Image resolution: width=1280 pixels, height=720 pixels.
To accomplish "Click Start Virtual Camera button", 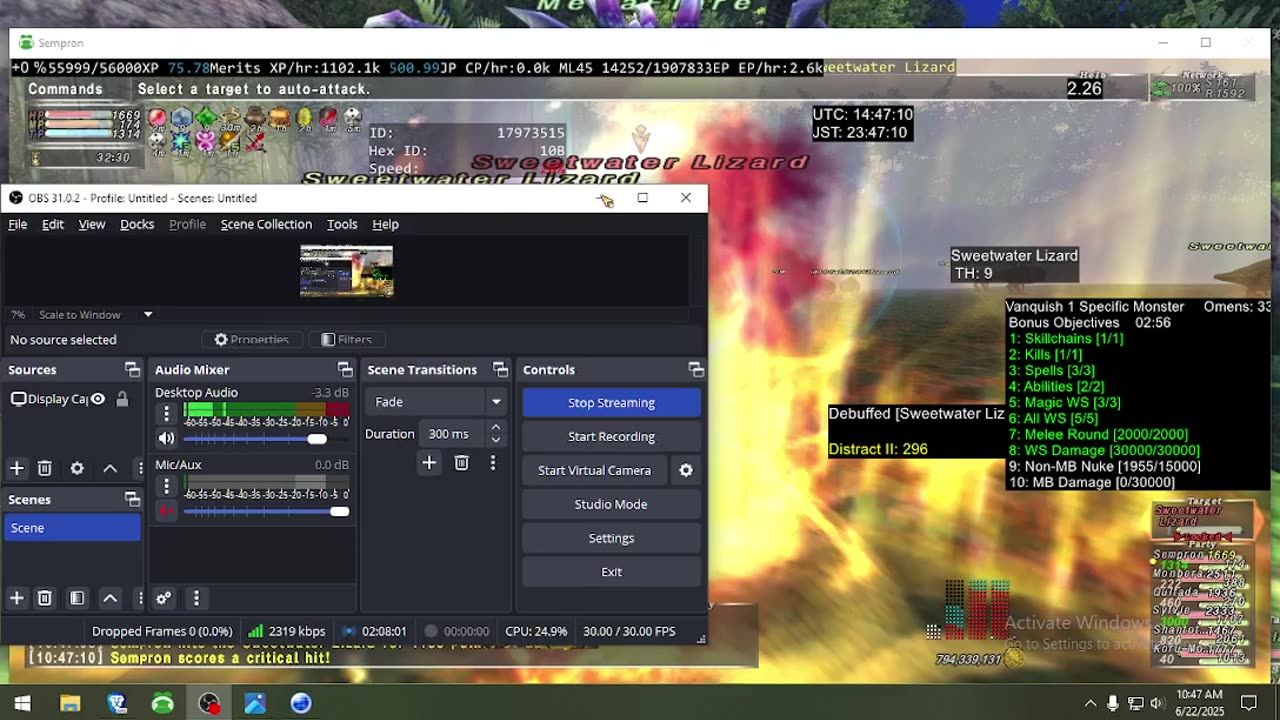I will (x=594, y=470).
